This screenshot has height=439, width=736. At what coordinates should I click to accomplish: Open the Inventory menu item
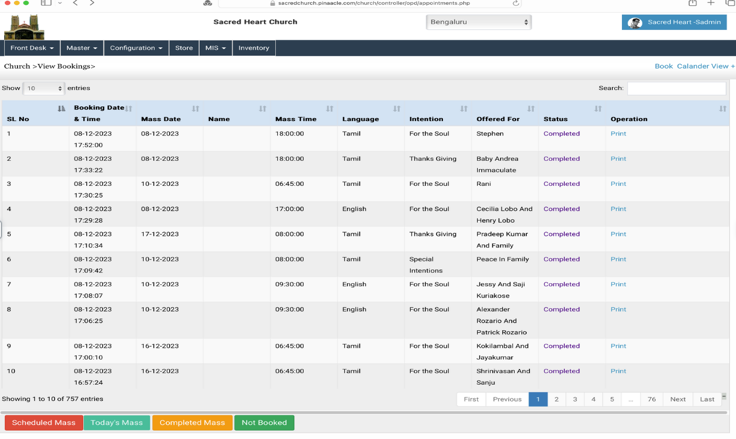coord(254,48)
